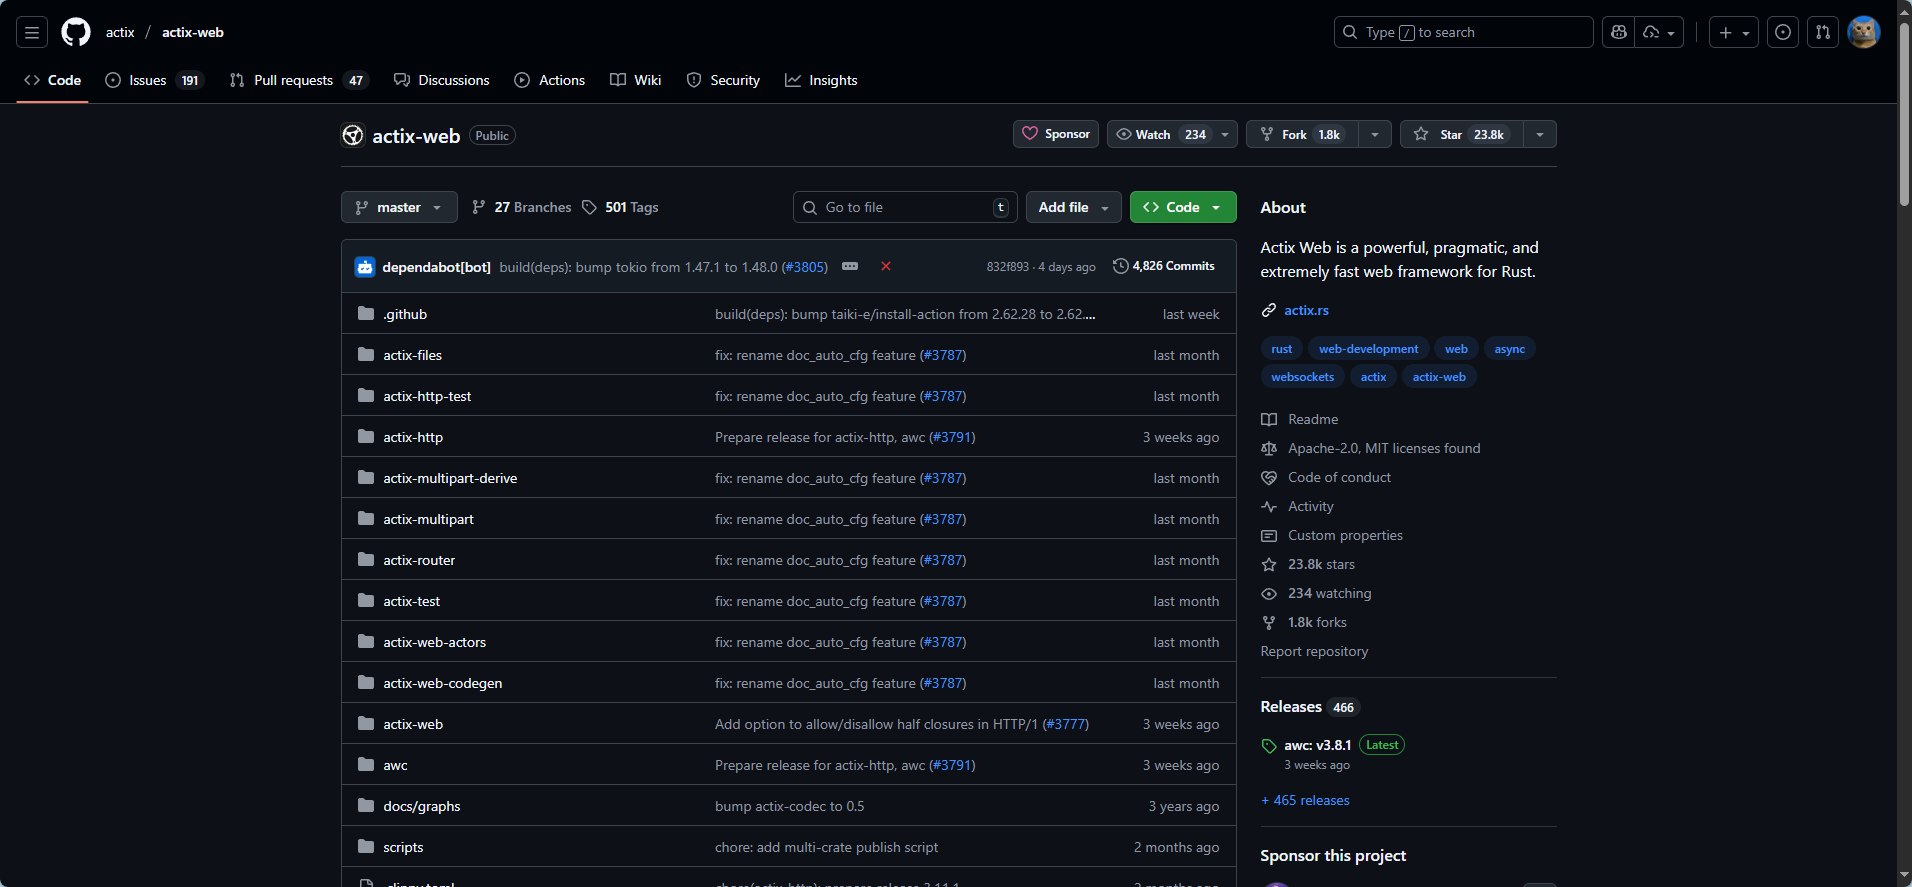Viewport: 1912px width, 887px height.
Task: Open the create new plus dropdown
Action: (x=1734, y=32)
